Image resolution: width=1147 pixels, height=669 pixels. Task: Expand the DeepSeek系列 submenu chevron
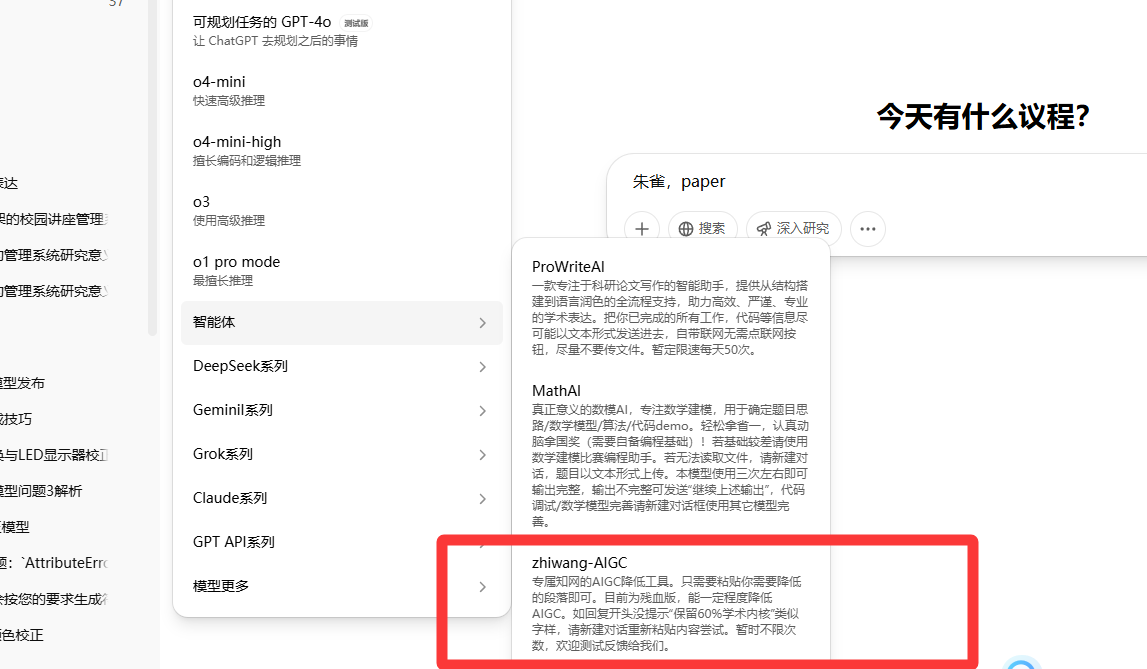[x=482, y=366]
